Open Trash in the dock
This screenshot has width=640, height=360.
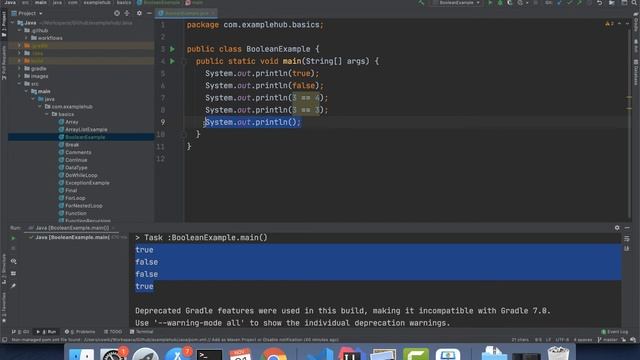point(558,354)
